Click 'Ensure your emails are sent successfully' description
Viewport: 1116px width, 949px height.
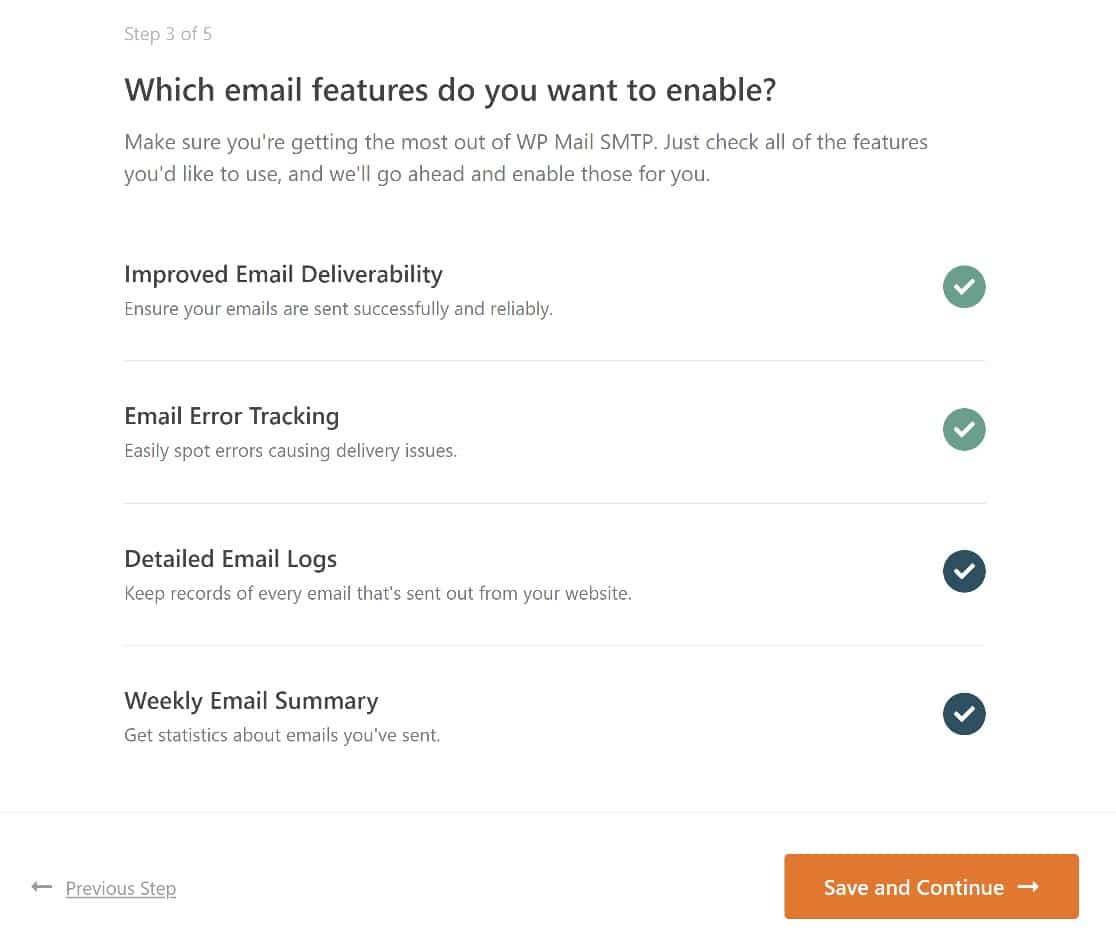click(338, 309)
